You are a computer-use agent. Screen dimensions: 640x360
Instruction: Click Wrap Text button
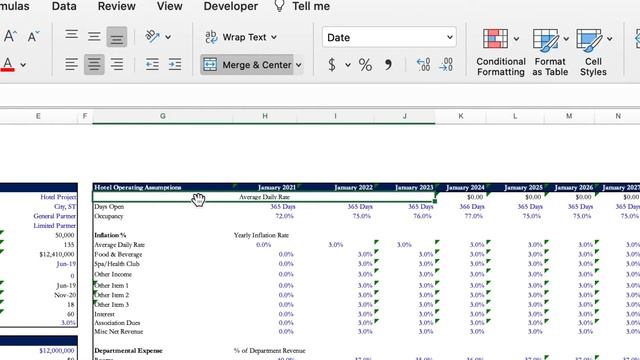pyautogui.click(x=236, y=37)
